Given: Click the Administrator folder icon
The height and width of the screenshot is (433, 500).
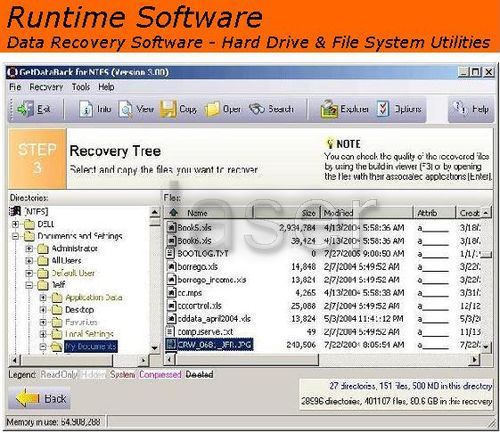Looking at the screenshot, I should tap(43, 249).
